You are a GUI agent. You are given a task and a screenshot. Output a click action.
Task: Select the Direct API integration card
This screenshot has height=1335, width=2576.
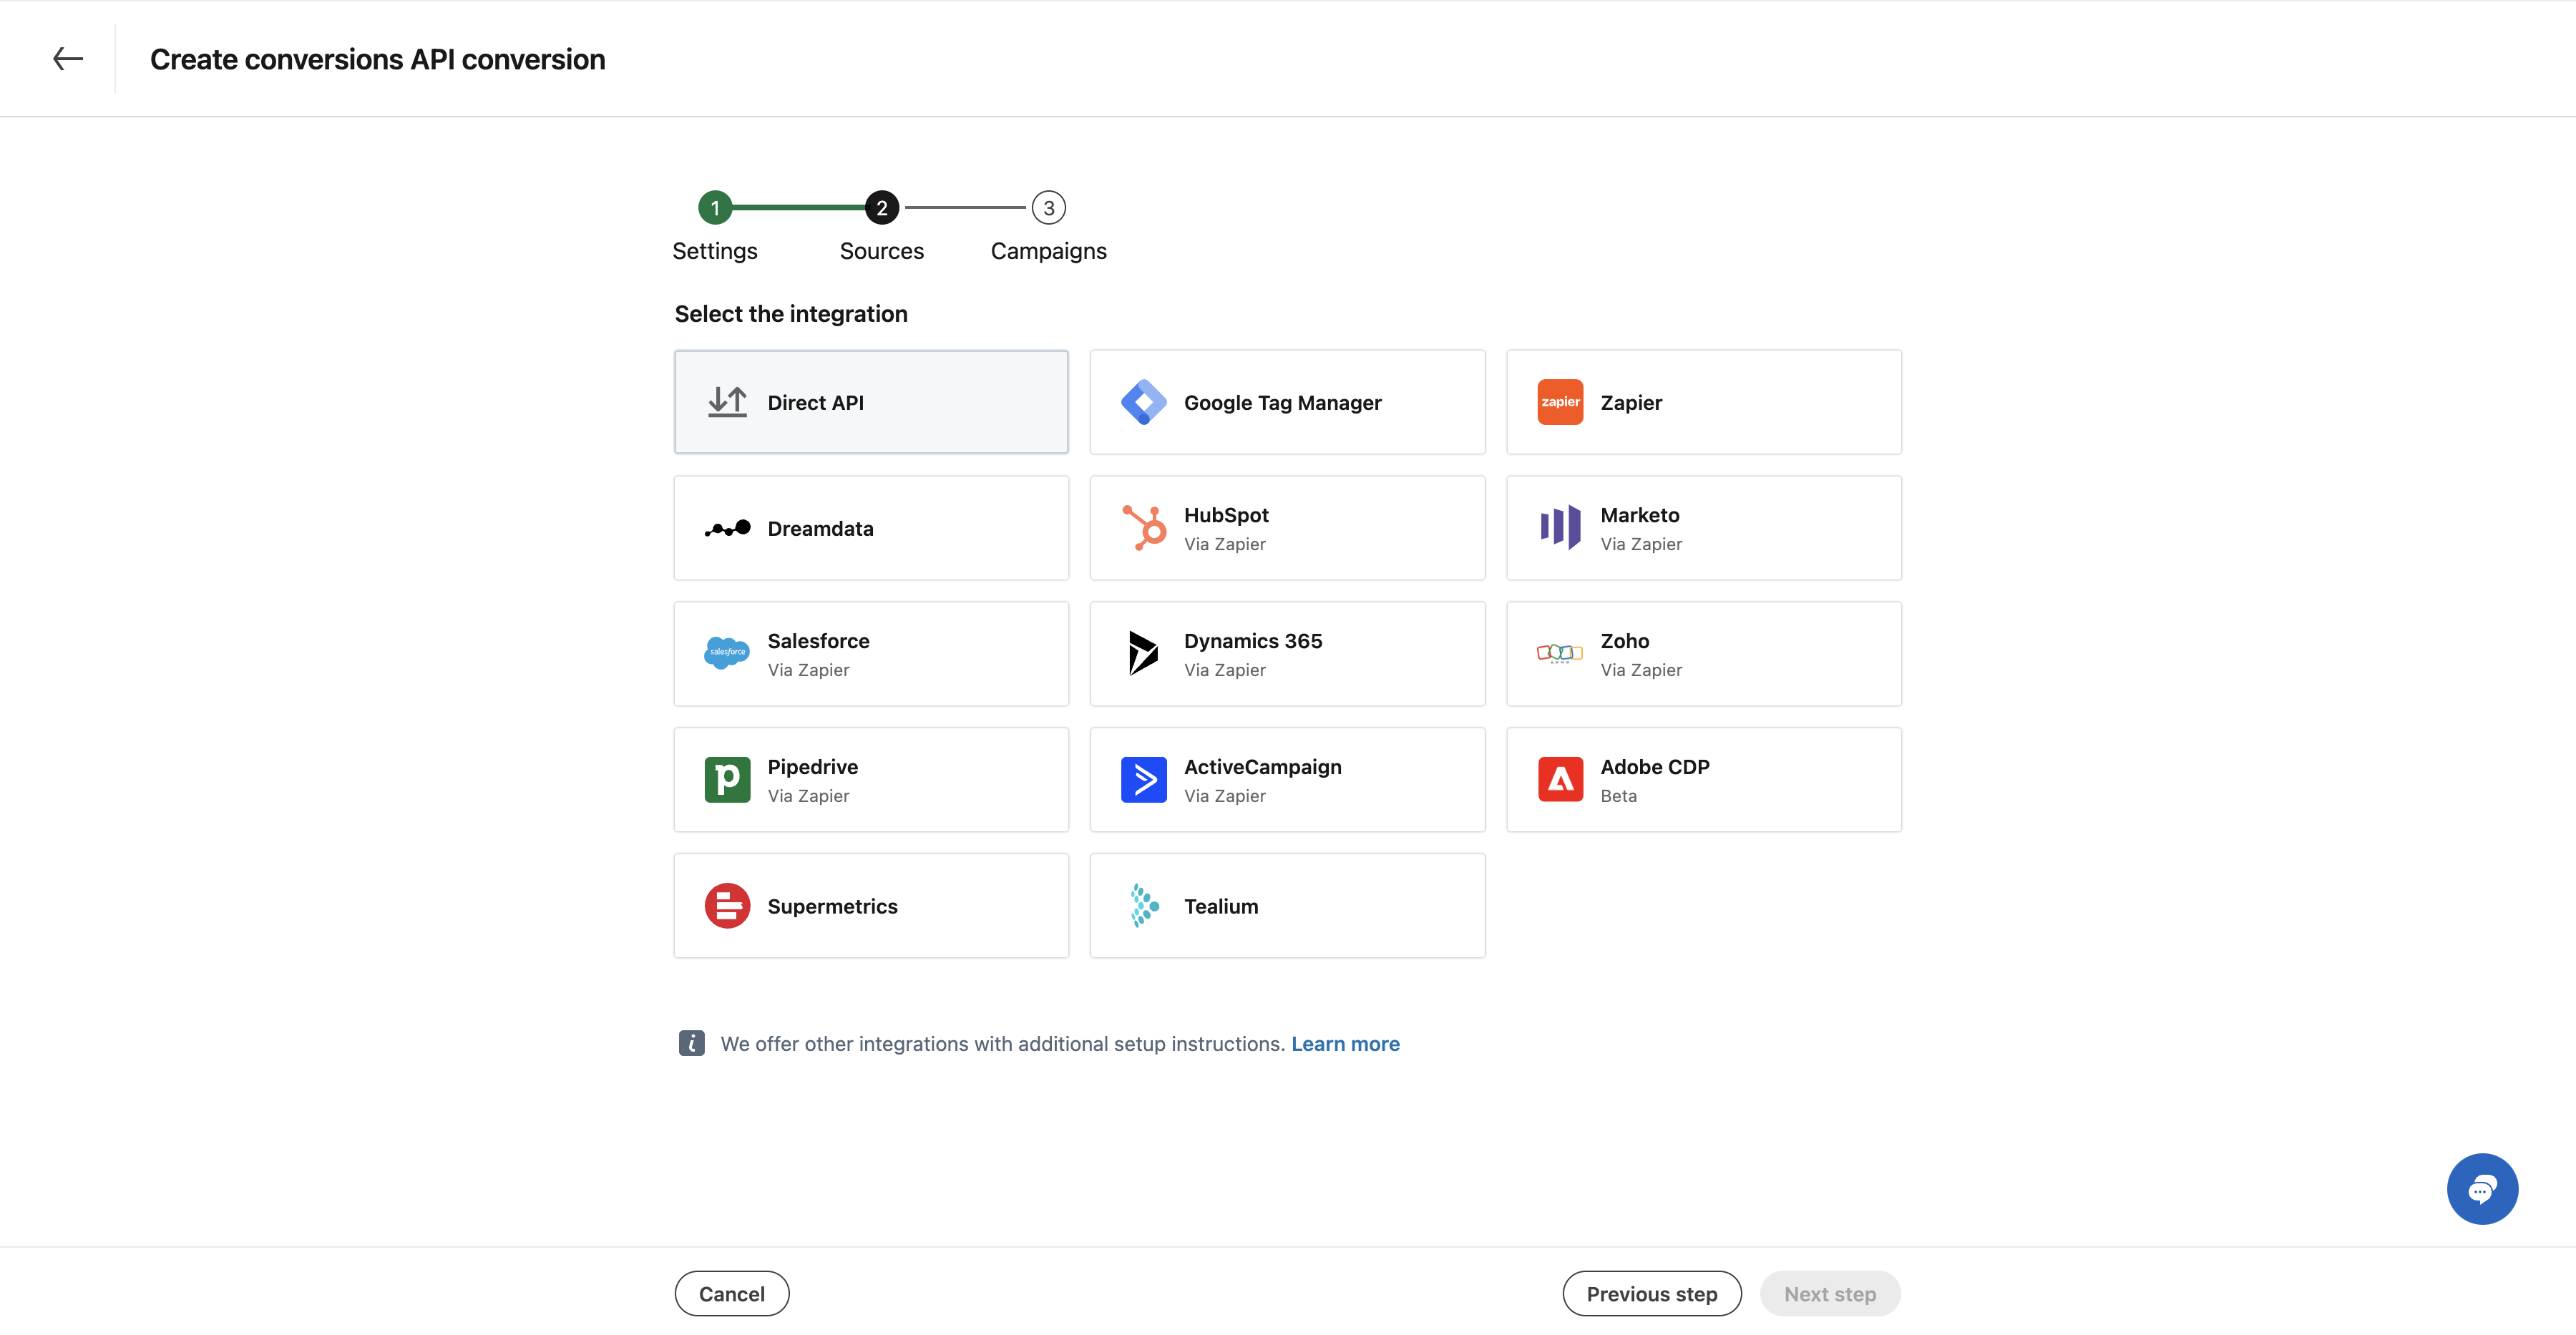tap(870, 402)
